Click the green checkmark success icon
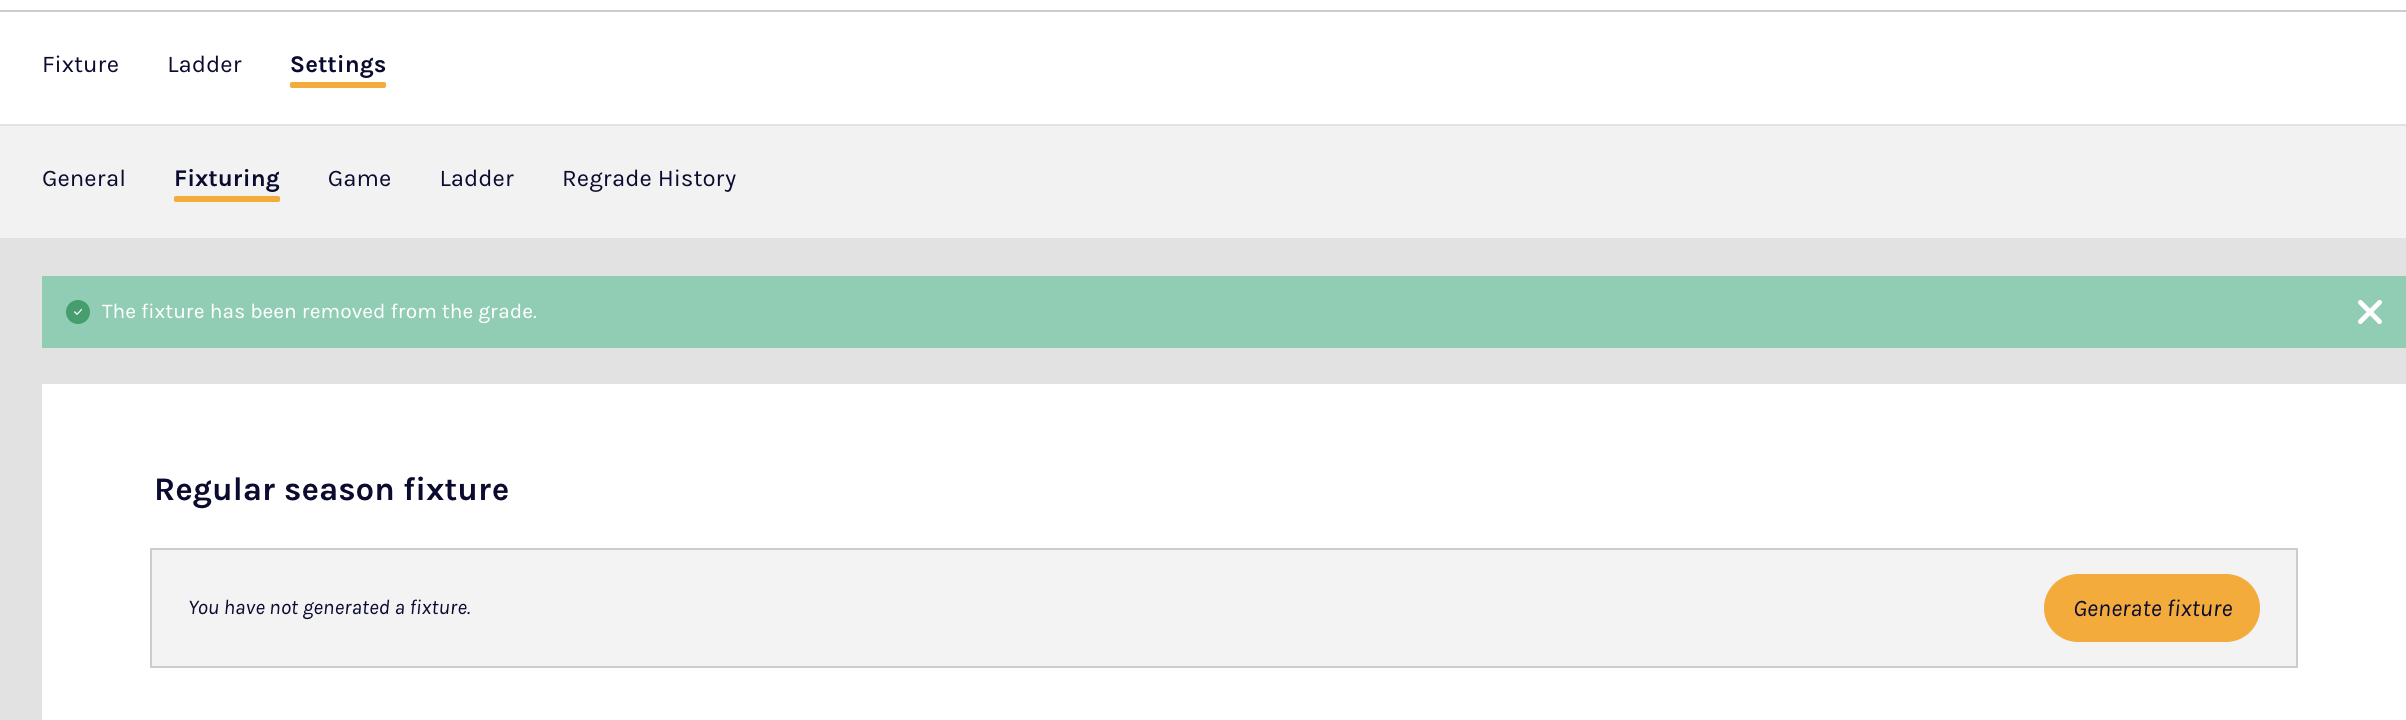Image resolution: width=2406 pixels, height=720 pixels. (78, 312)
